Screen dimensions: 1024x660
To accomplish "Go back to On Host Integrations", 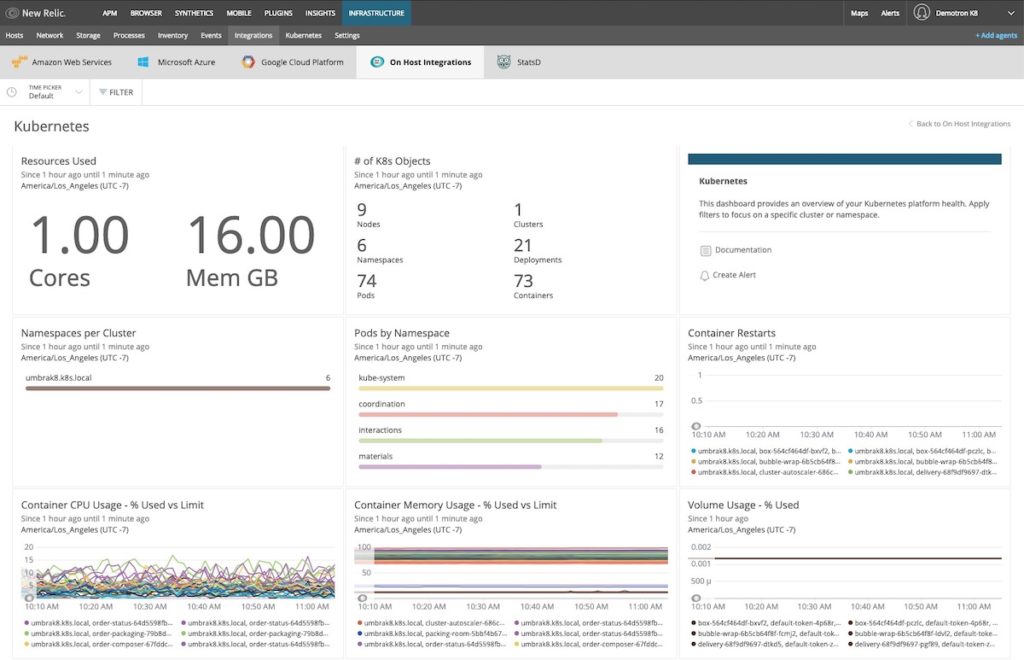I will tap(959, 123).
